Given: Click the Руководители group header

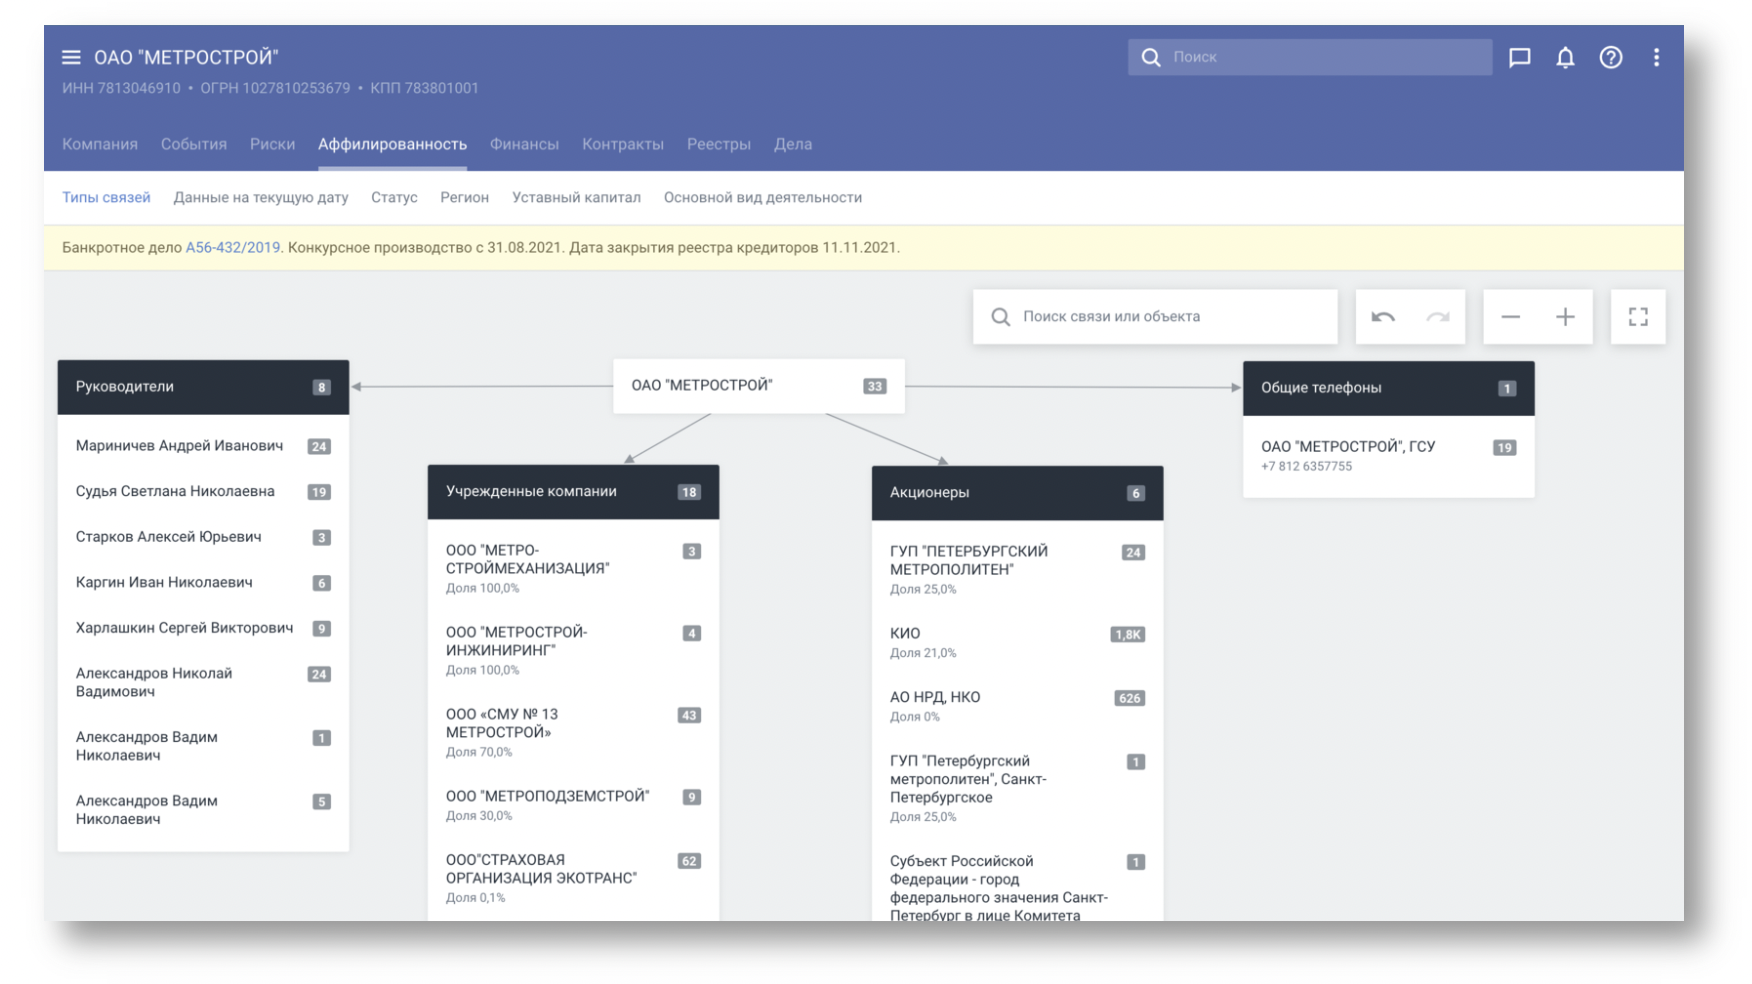Looking at the screenshot, I should tap(203, 387).
